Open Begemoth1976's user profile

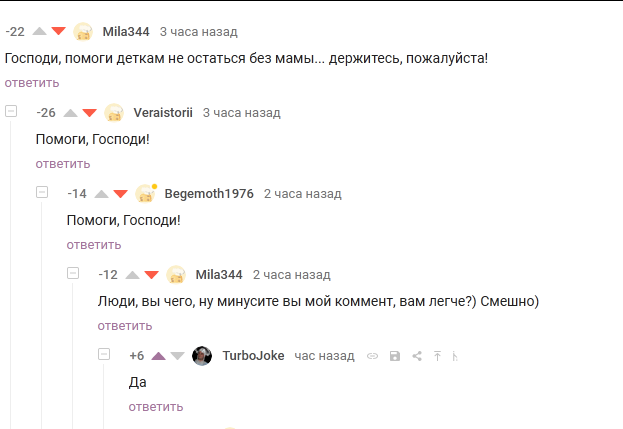pyautogui.click(x=209, y=193)
